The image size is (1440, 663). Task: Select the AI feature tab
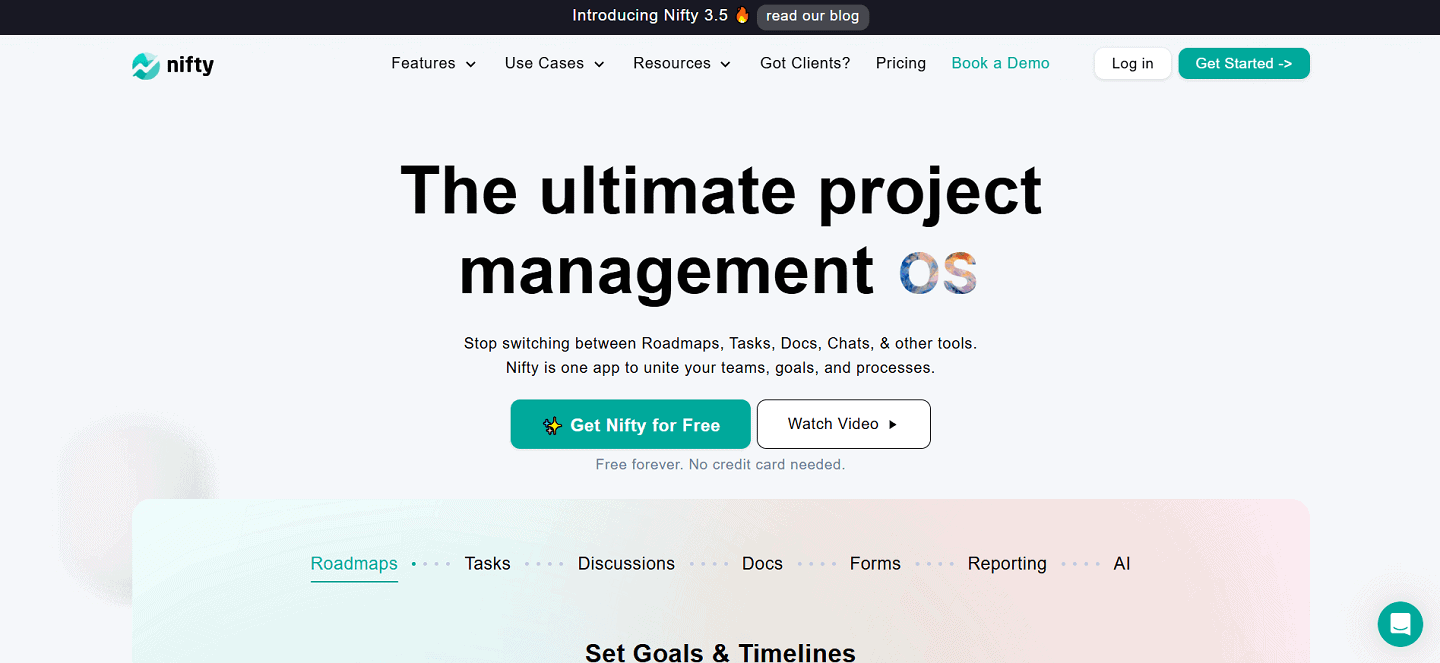[x=1121, y=563]
